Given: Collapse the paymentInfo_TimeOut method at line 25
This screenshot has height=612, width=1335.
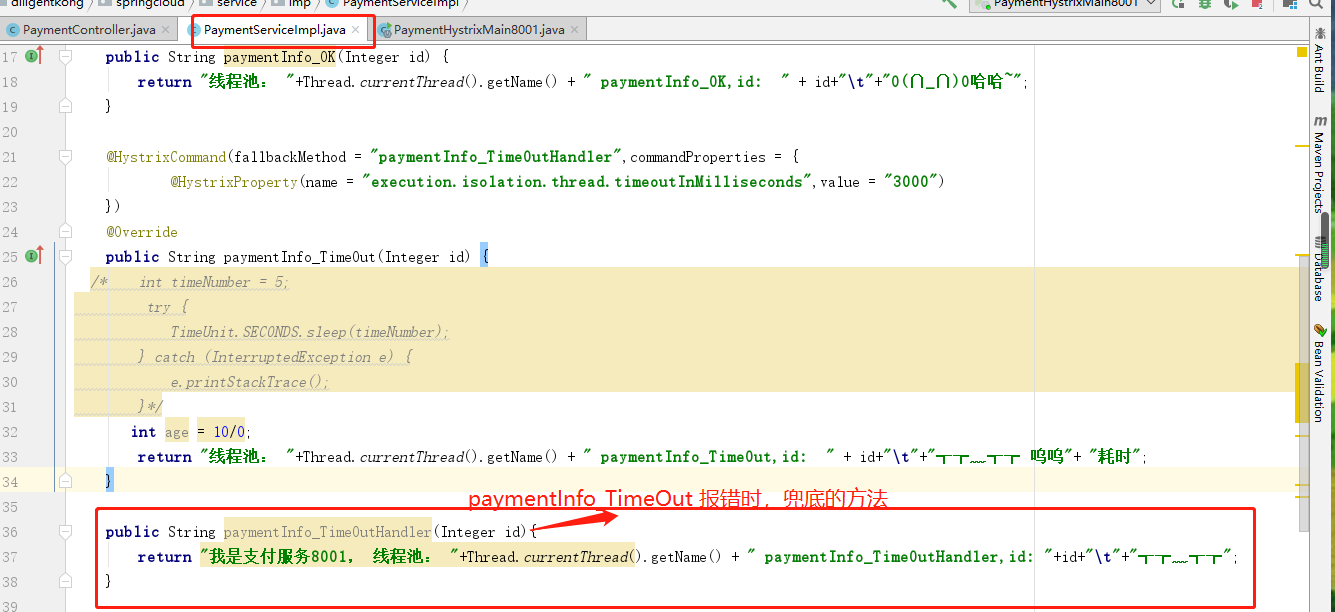Looking at the screenshot, I should pos(65,257).
